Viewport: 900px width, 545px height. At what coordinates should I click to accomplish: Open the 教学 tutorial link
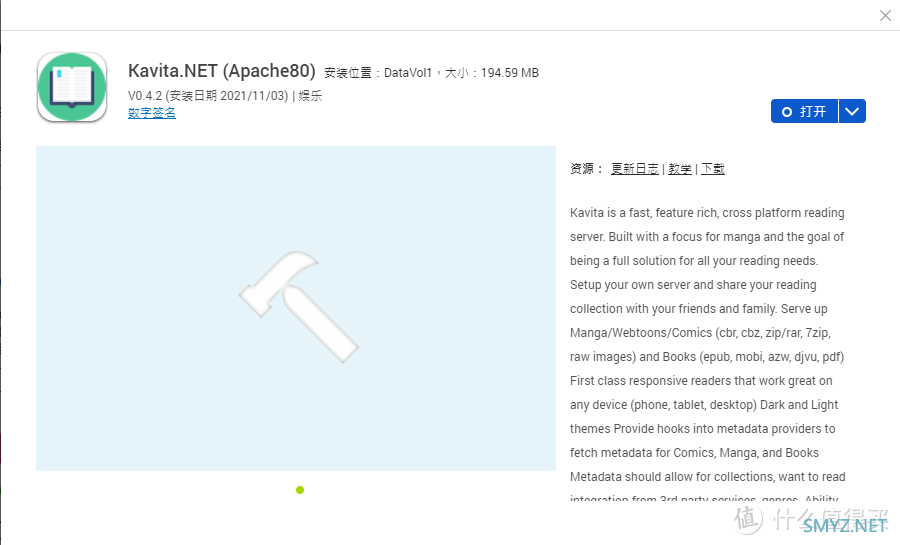point(680,169)
